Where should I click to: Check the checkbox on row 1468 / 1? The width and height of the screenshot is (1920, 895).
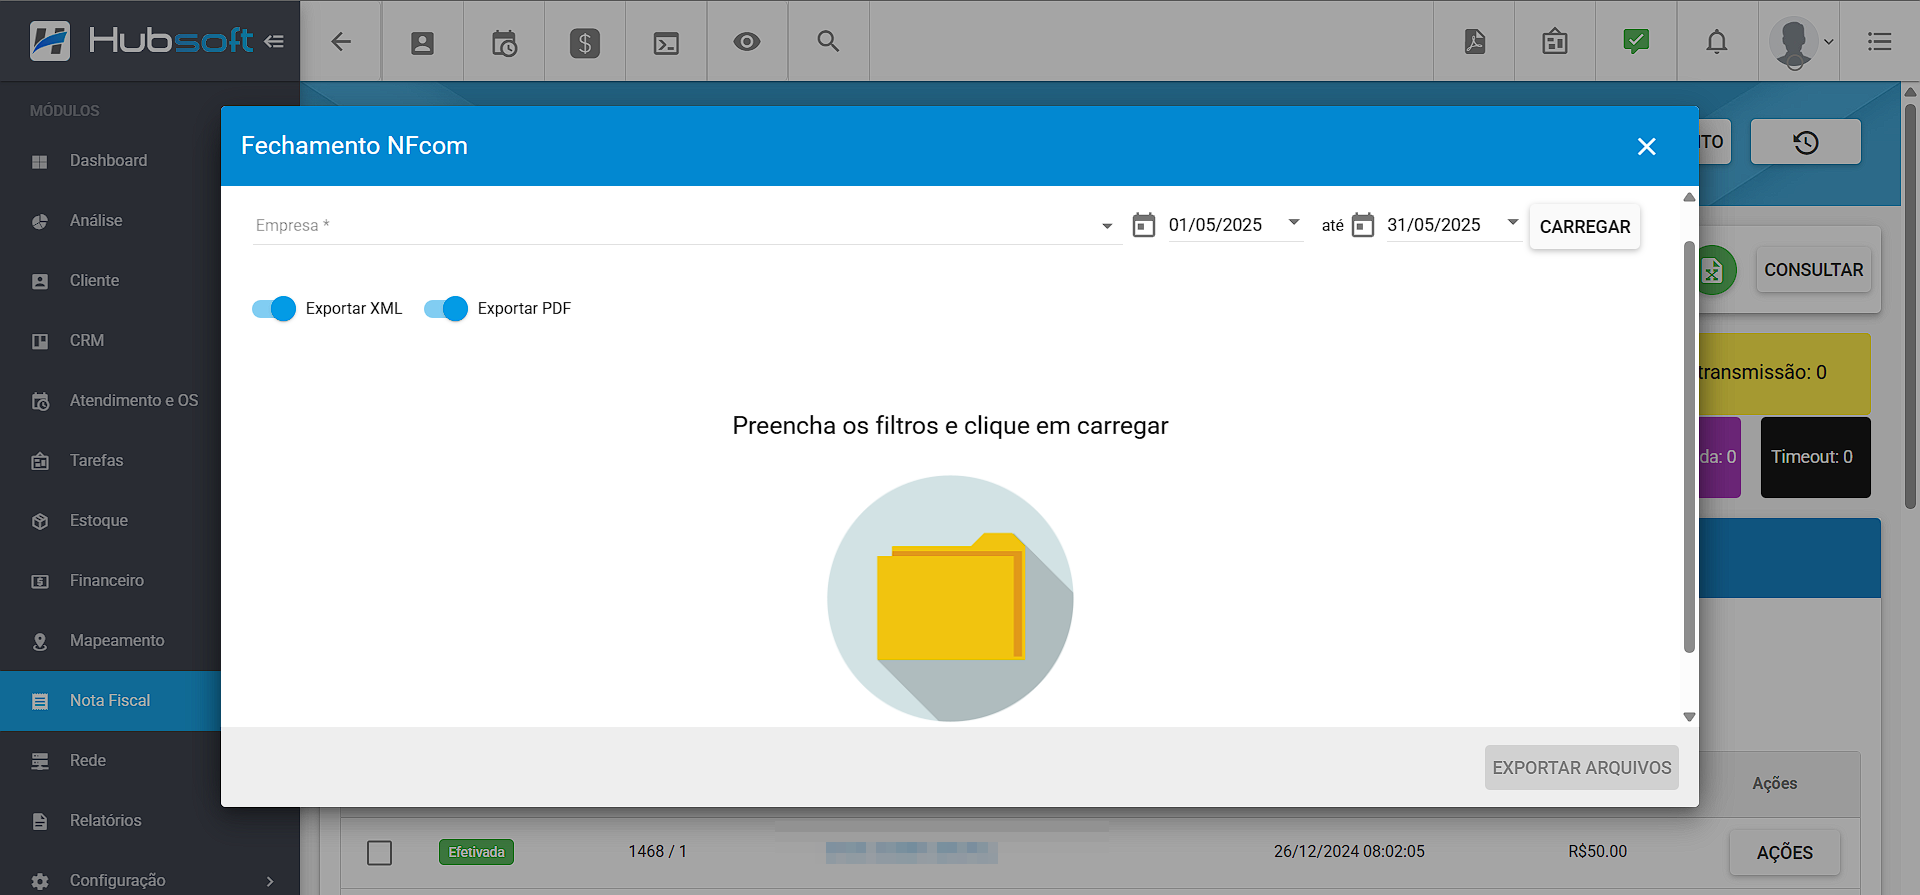[x=379, y=852]
